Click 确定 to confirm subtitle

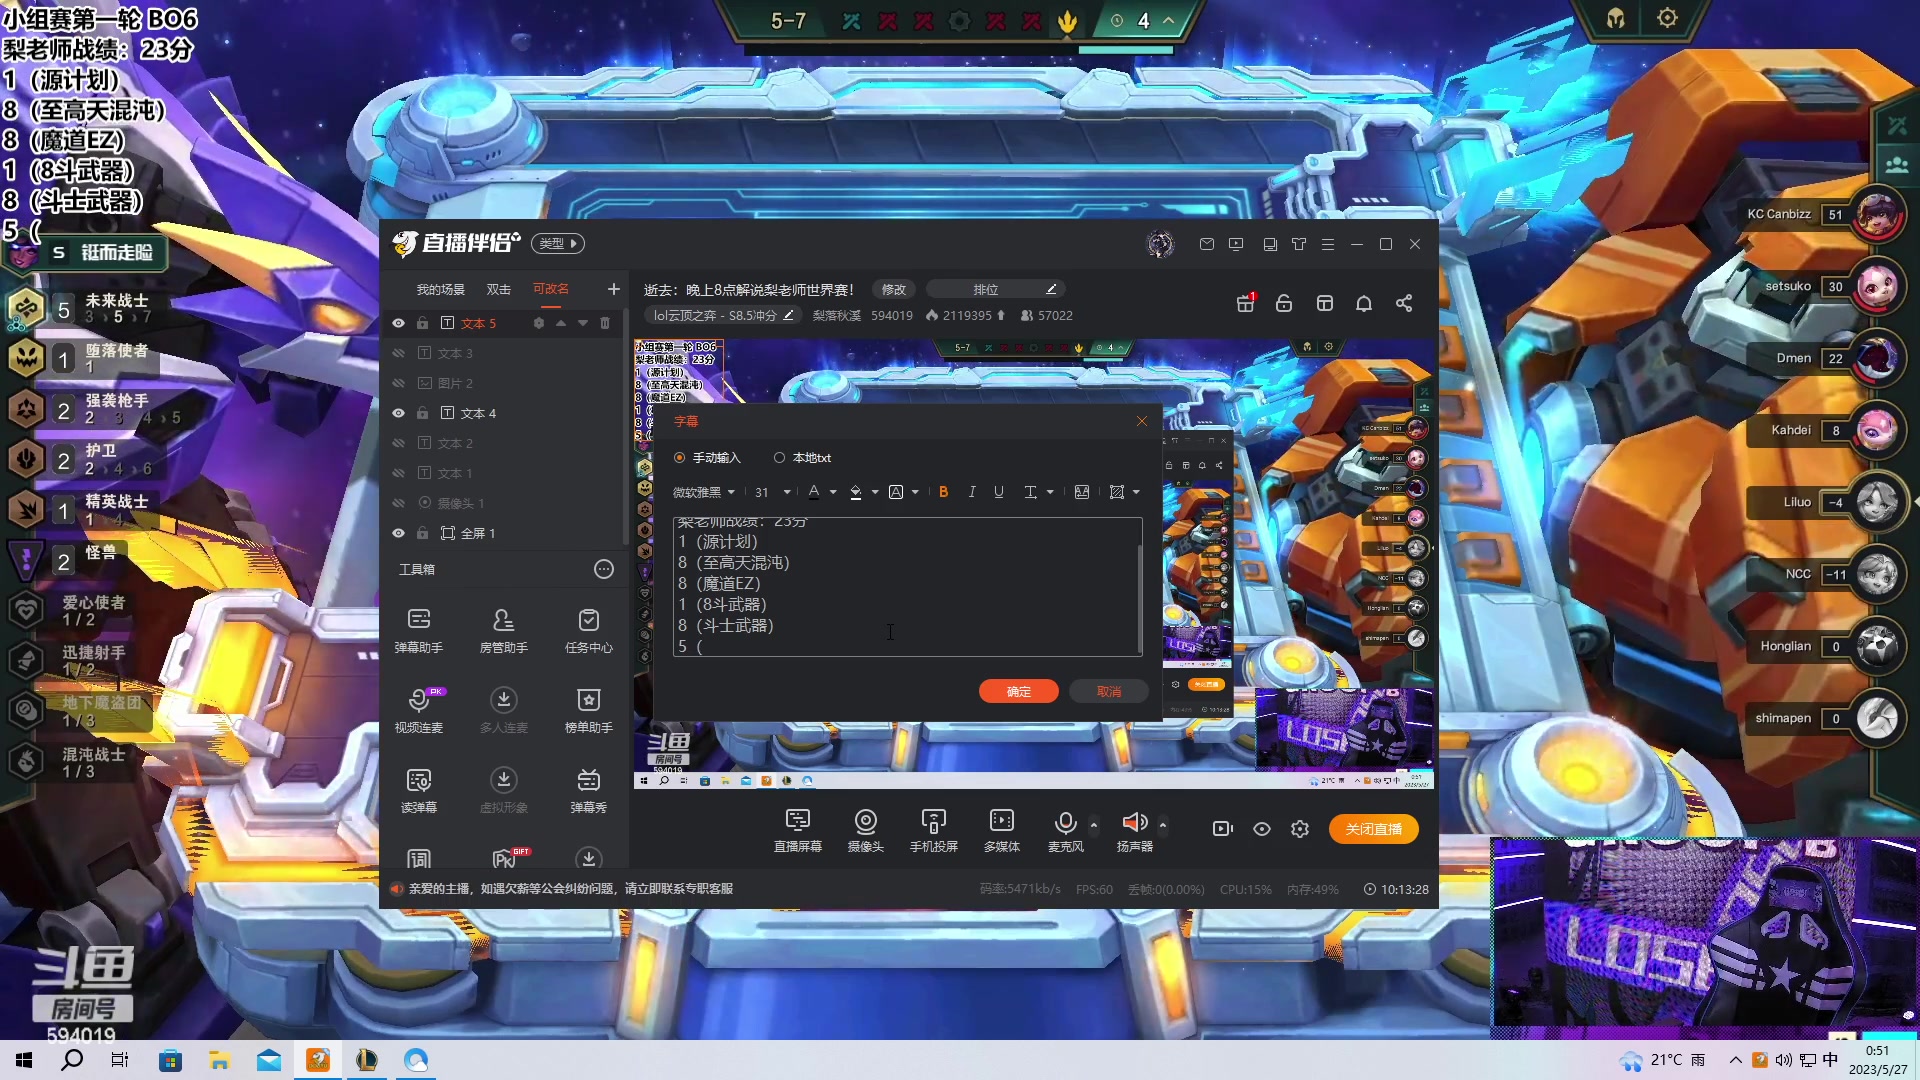[1018, 691]
